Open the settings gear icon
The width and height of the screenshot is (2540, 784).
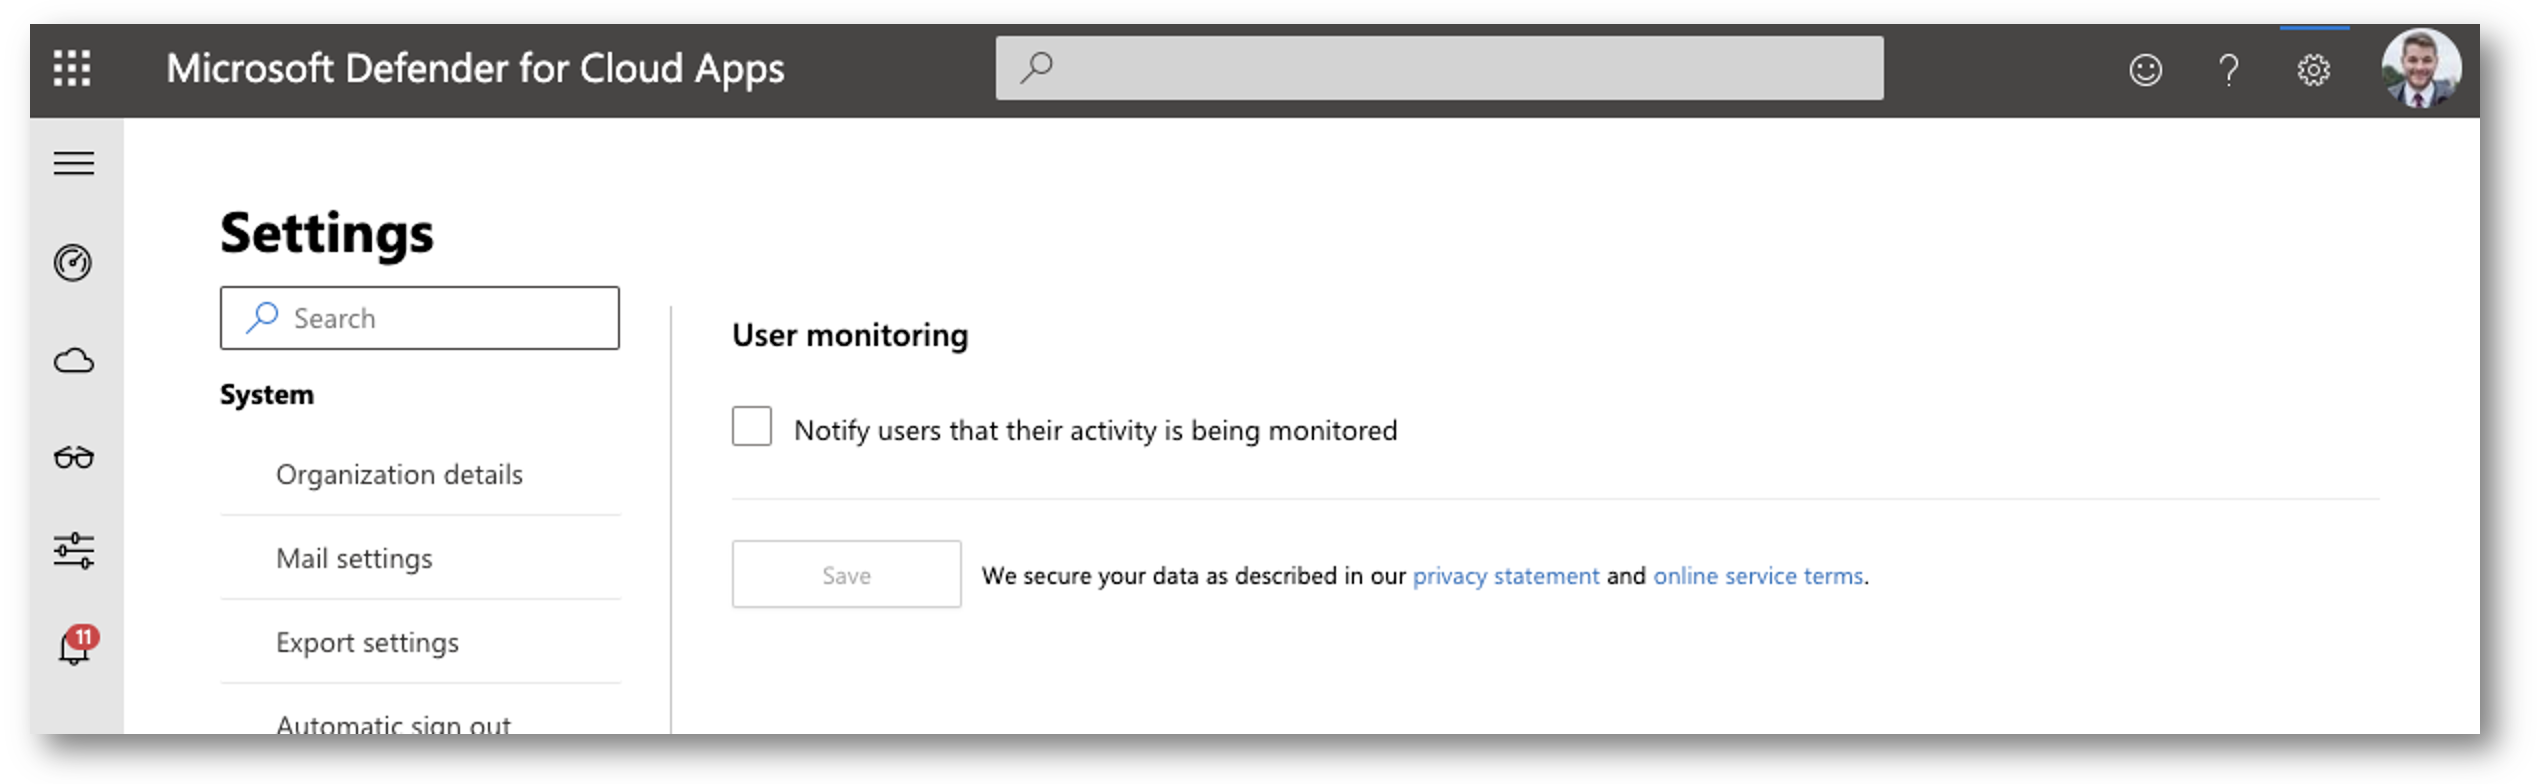[x=2313, y=70]
